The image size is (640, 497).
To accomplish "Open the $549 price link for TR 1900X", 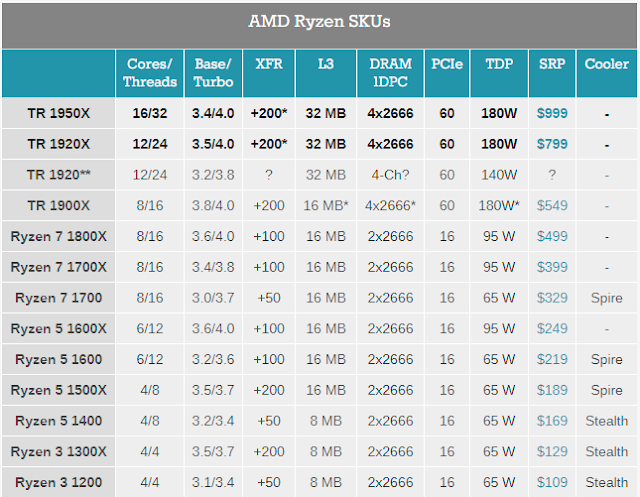I will 551,206.
